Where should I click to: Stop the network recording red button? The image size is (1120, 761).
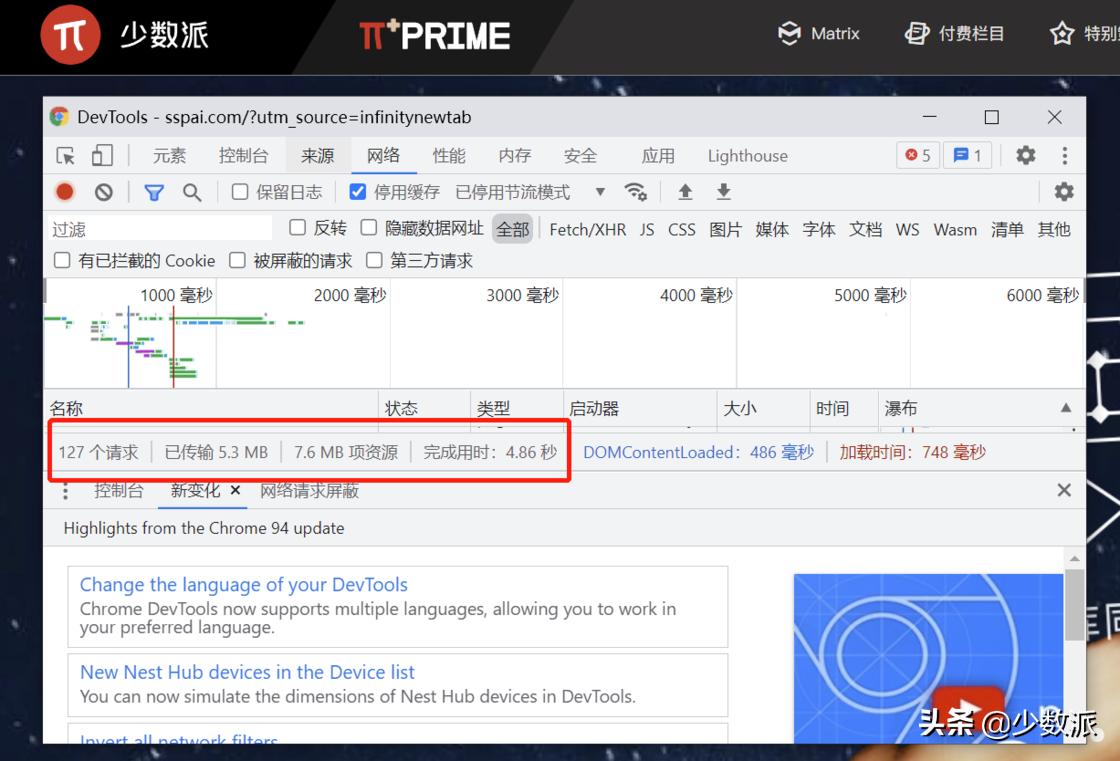coord(62,191)
